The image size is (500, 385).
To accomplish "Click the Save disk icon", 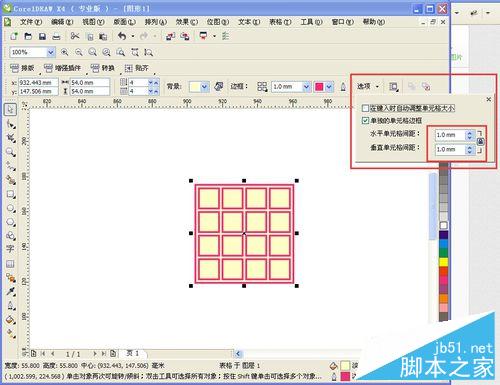I will point(42,36).
